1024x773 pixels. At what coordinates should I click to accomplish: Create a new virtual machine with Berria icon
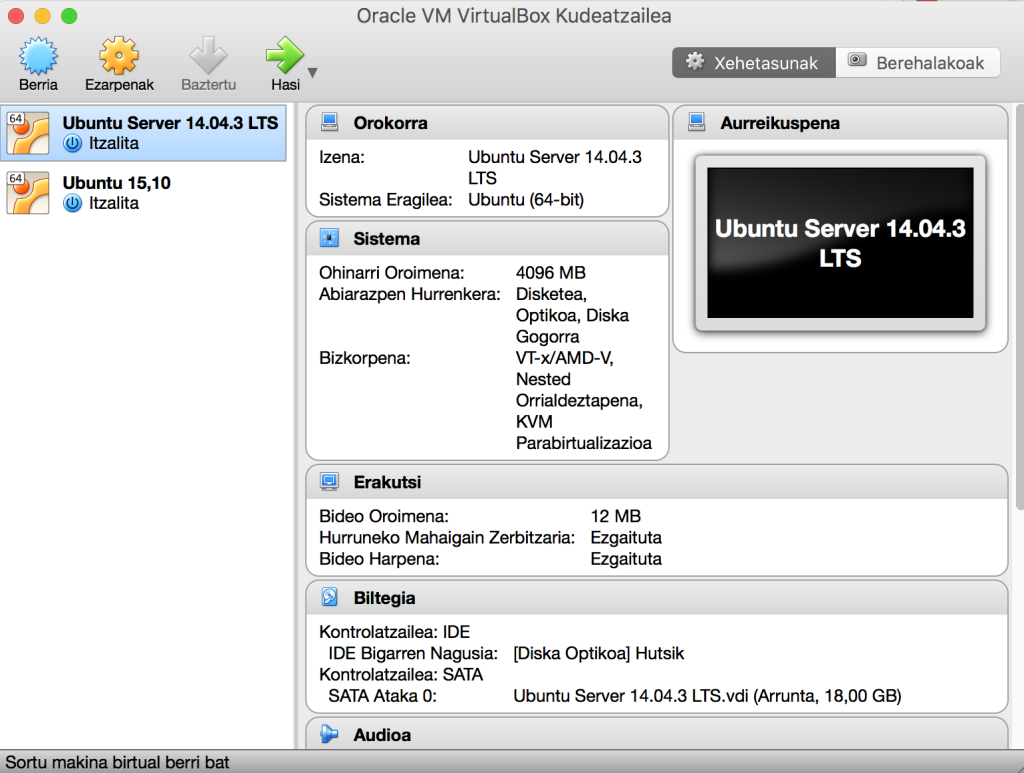pyautogui.click(x=38, y=55)
